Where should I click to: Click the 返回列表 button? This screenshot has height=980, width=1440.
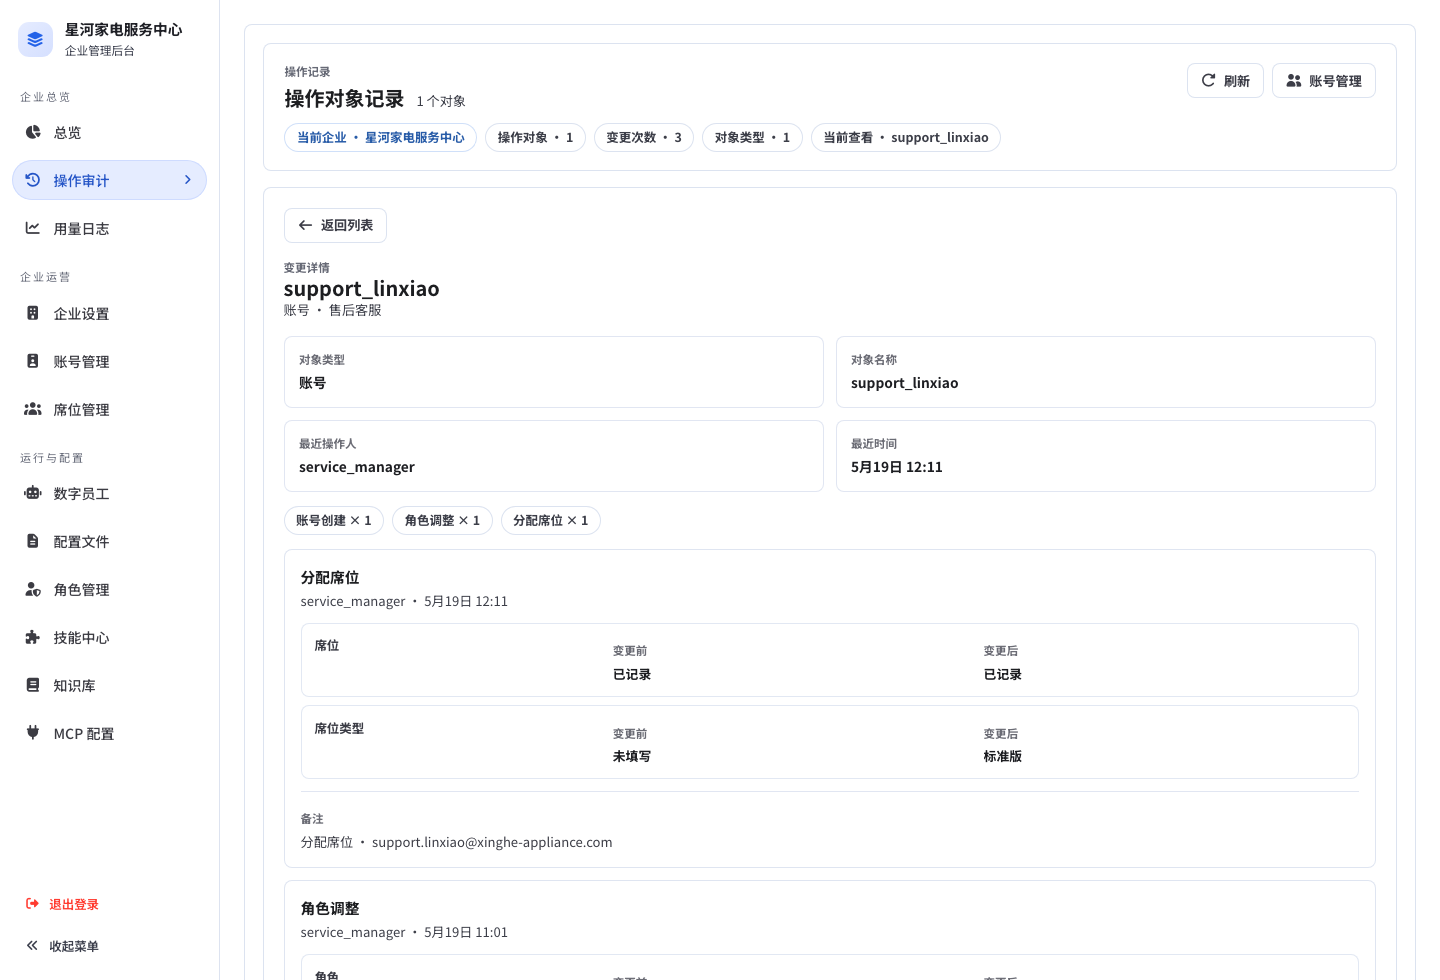click(335, 225)
